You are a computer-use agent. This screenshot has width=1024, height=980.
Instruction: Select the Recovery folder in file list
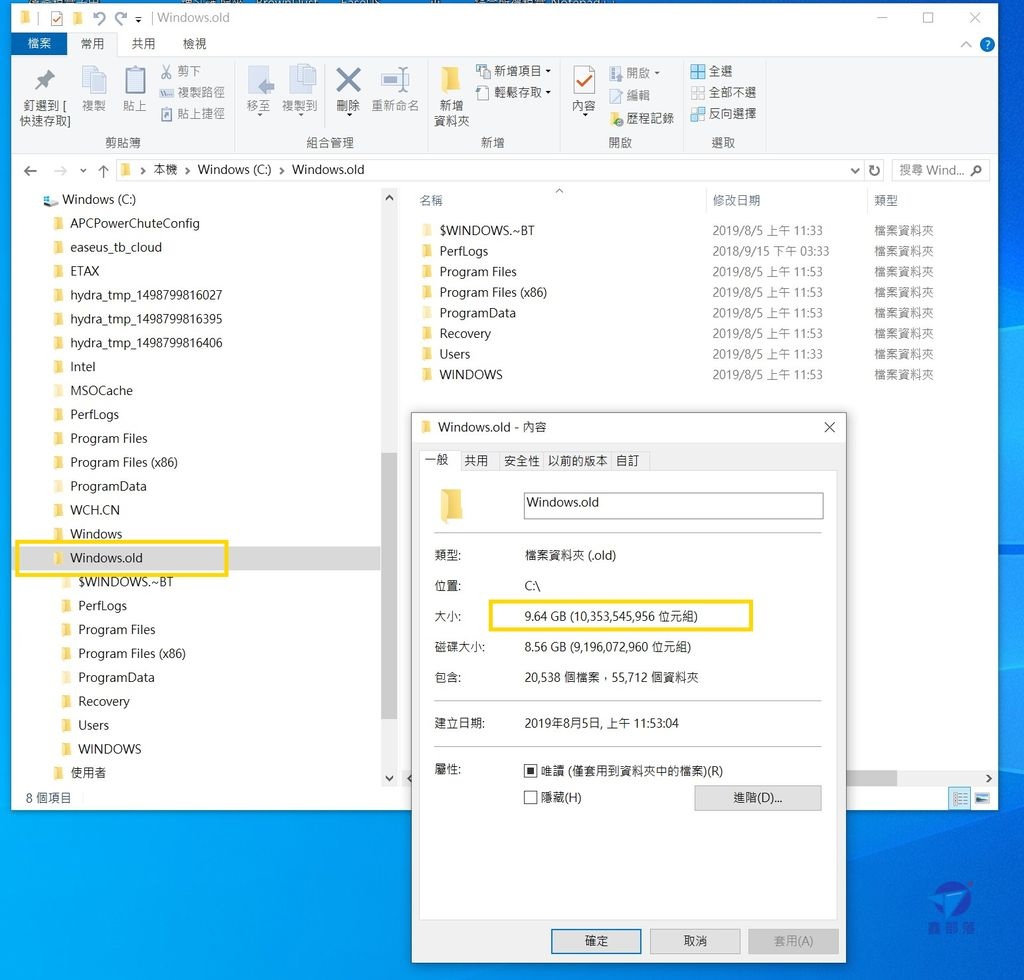pos(465,334)
